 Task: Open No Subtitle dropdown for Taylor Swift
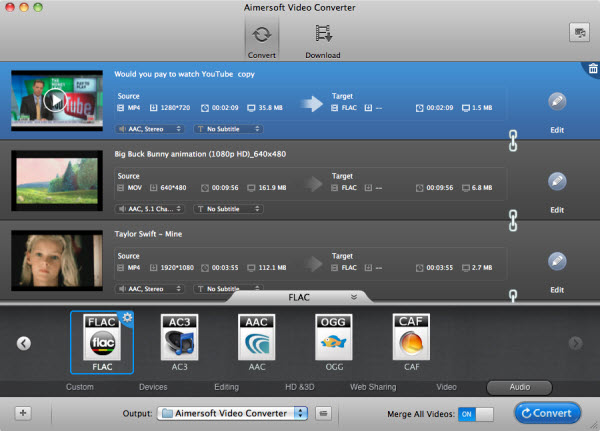pos(228,288)
